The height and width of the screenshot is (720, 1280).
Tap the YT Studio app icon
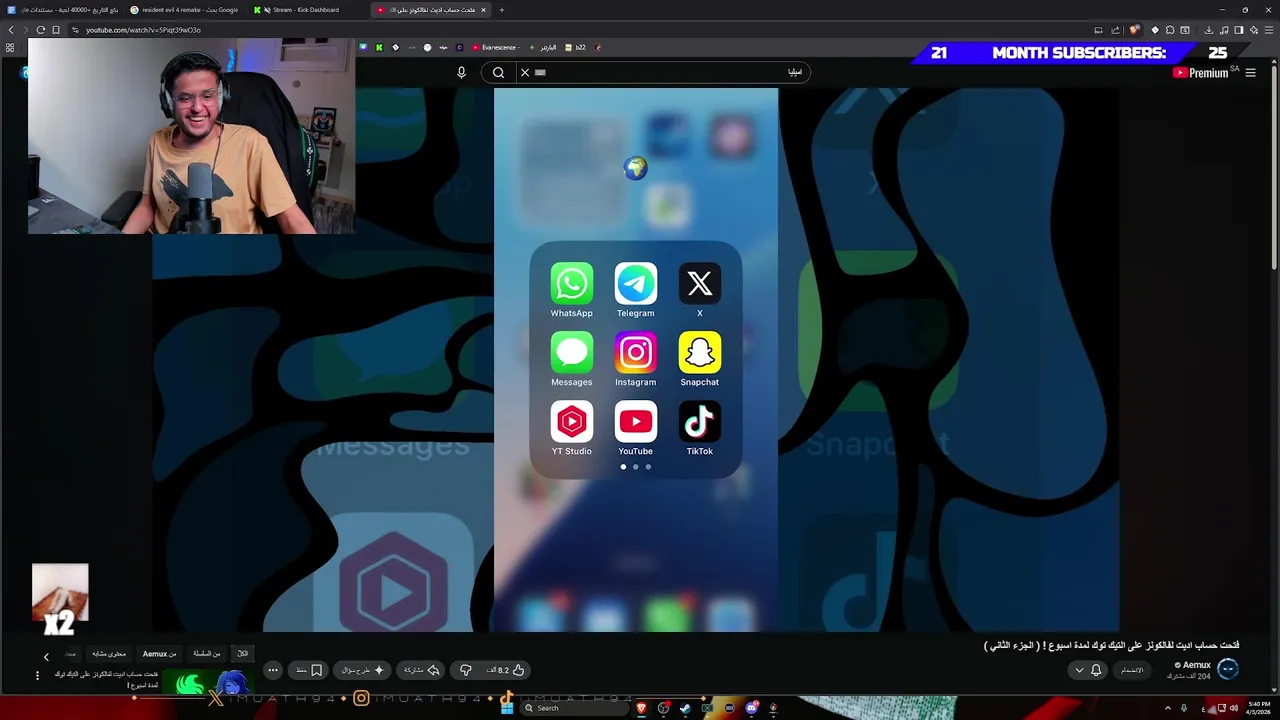point(572,422)
